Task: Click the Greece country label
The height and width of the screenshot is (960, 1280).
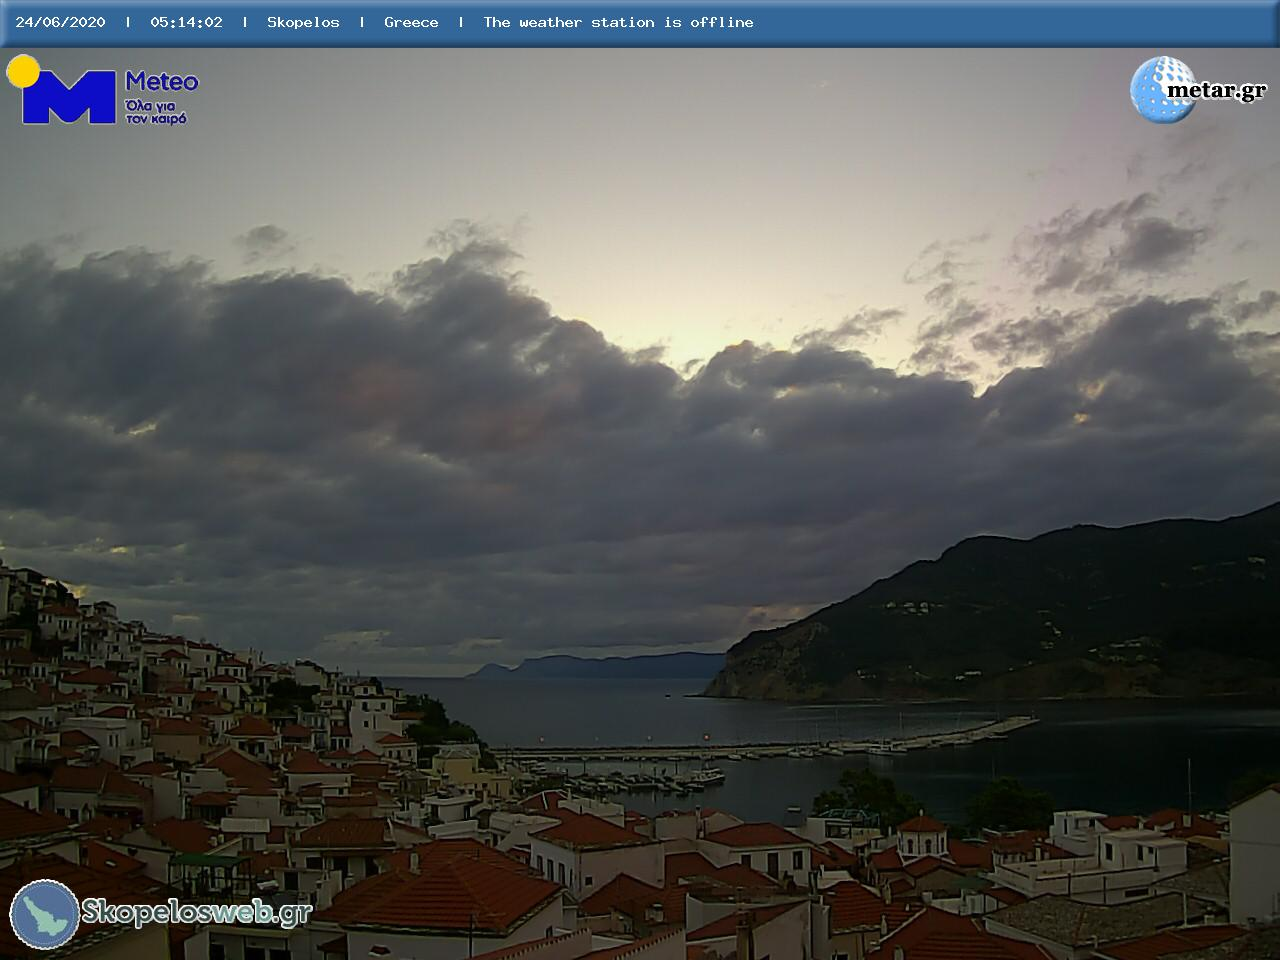Action: [411, 22]
